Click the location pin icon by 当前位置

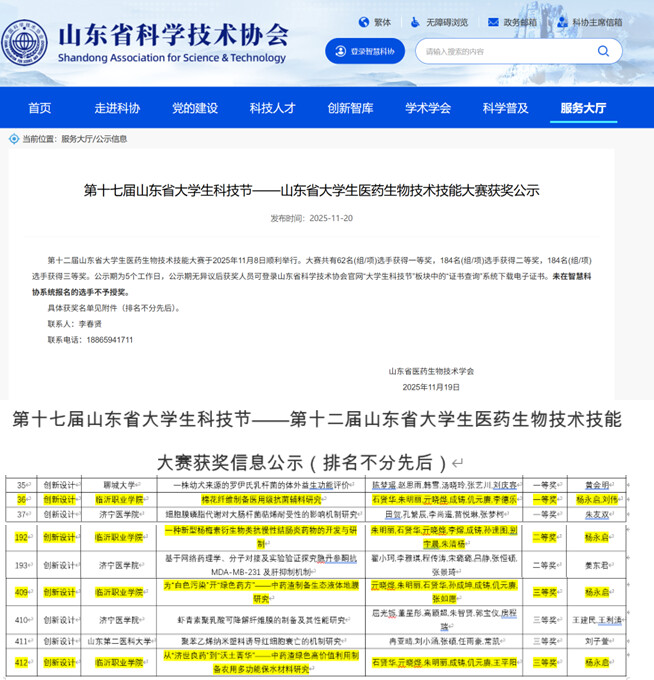point(13,139)
